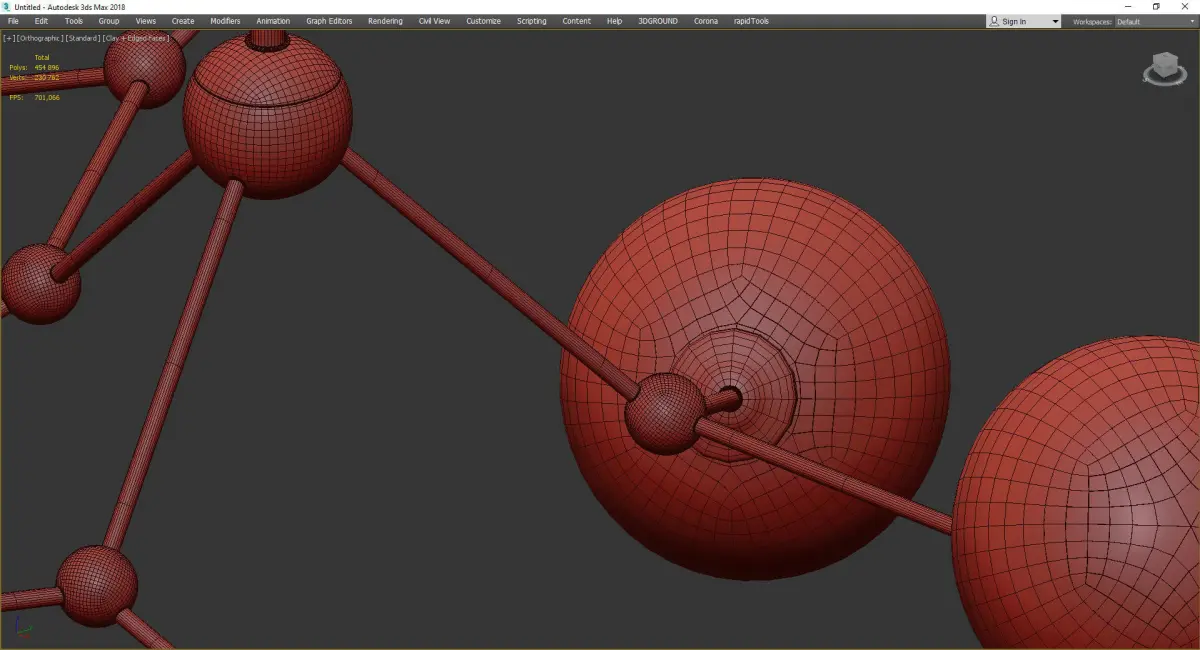Open the Customize menu
Viewport: 1200px width, 650px height.
[x=483, y=21]
